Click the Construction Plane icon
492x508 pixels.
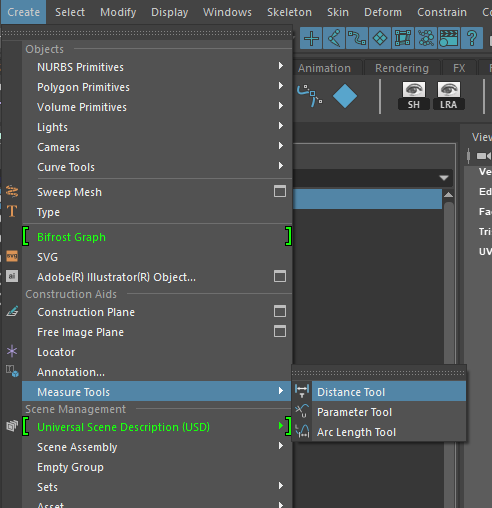click(x=12, y=311)
